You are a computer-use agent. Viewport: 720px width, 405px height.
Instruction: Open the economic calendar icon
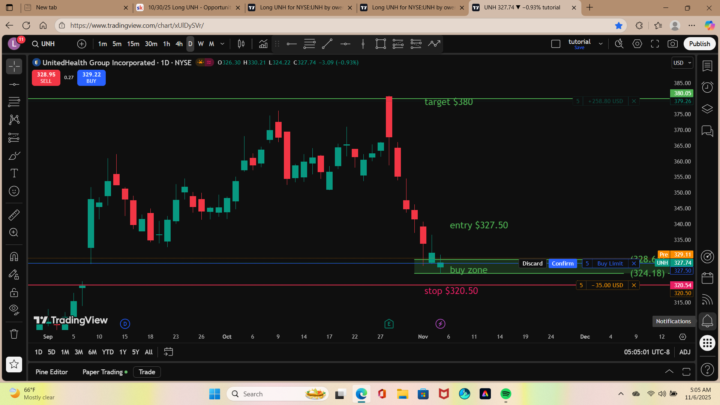707,278
